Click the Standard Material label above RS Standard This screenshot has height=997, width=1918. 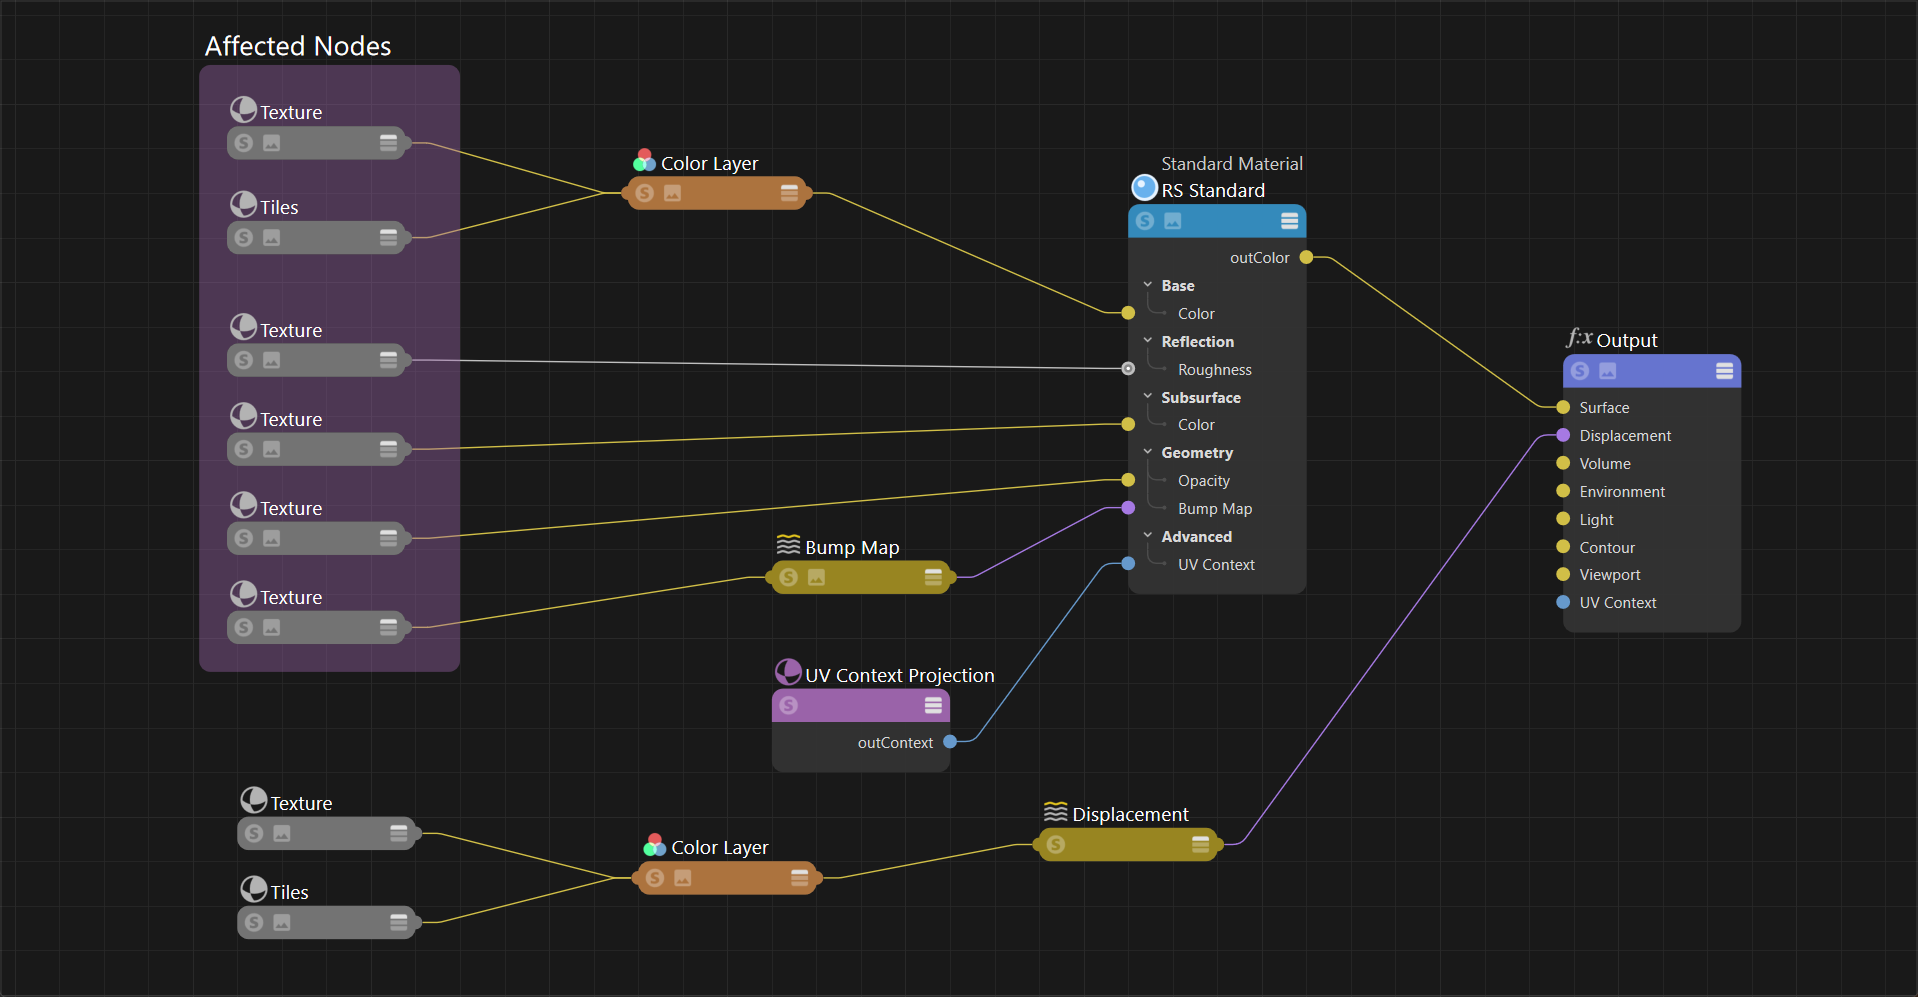1231,164
